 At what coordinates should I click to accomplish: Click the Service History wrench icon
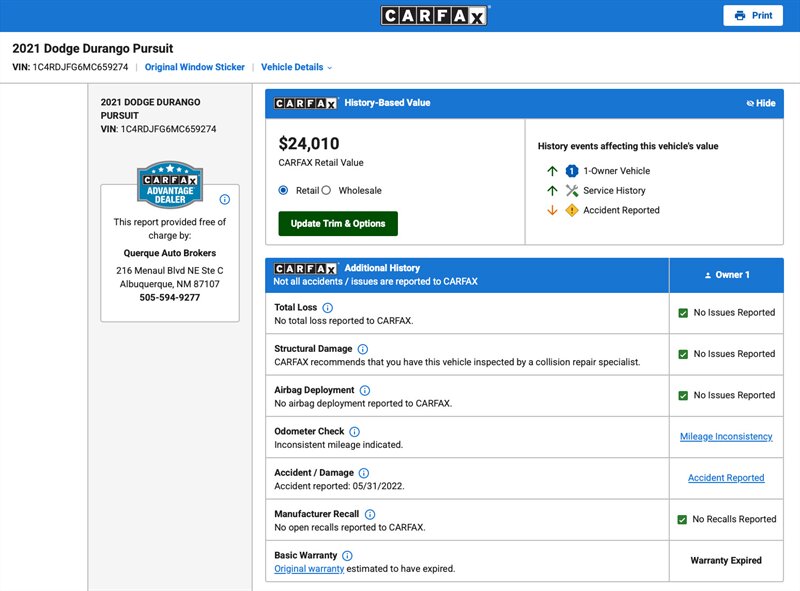571,191
